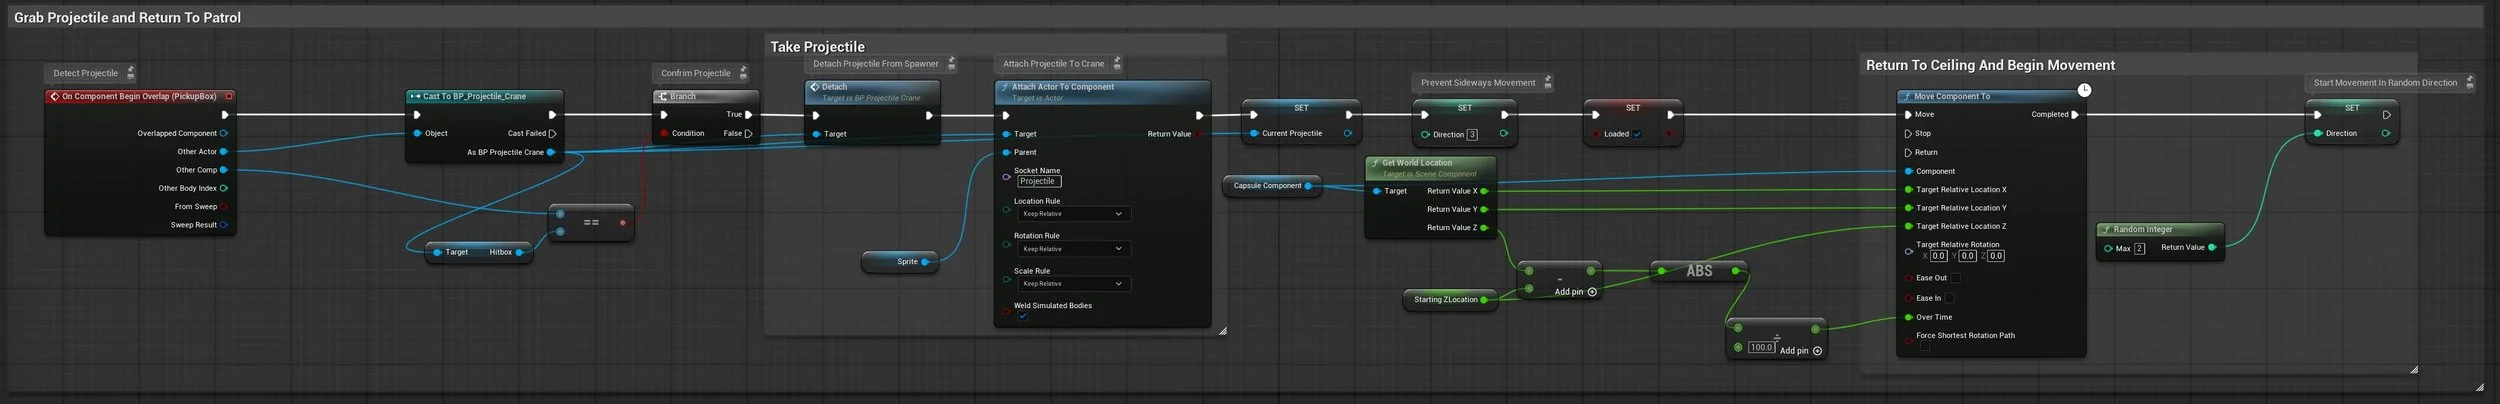The image size is (2500, 404).
Task: Click the function icon on Attach Actor To Component
Action: (x=1004, y=87)
